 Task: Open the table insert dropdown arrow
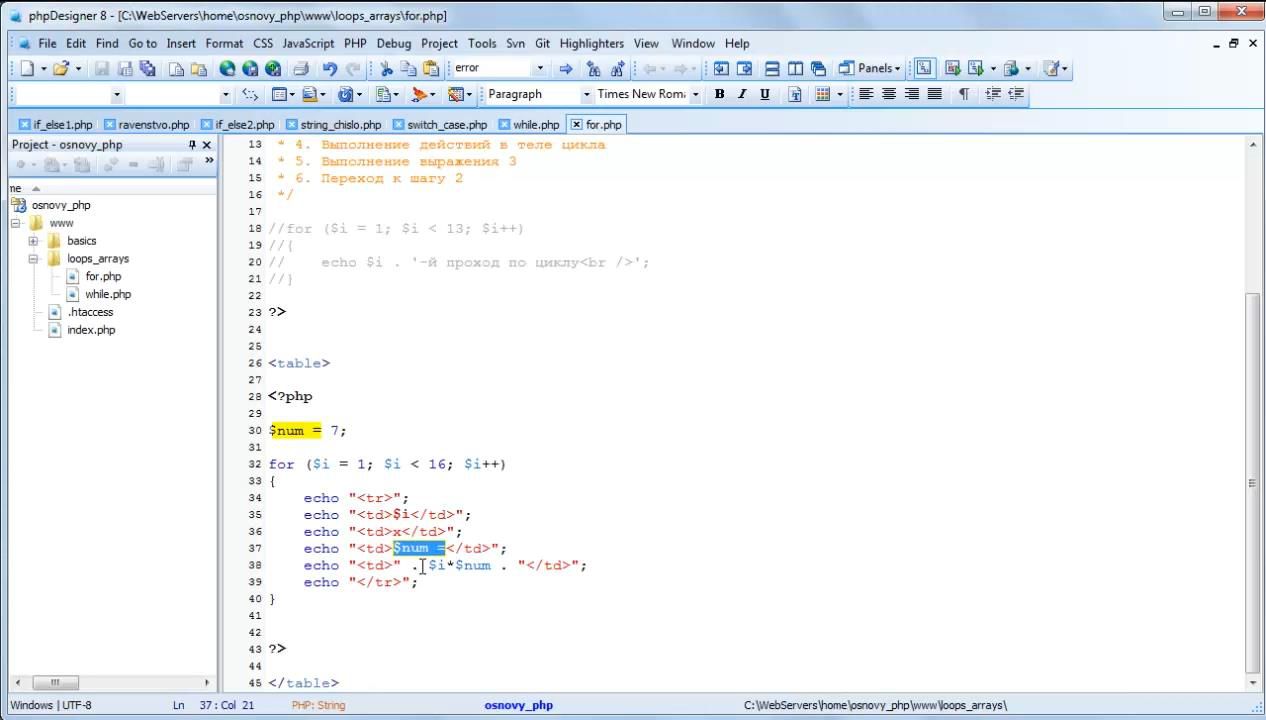pos(840,94)
